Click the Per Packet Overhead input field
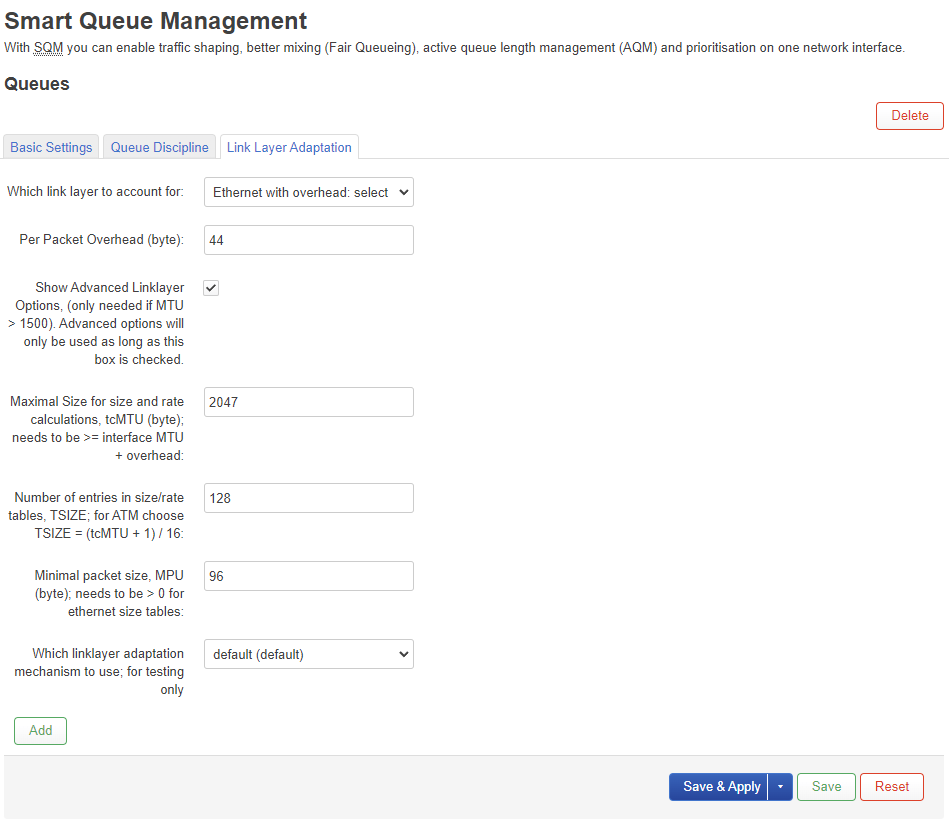950x826 pixels. point(308,240)
